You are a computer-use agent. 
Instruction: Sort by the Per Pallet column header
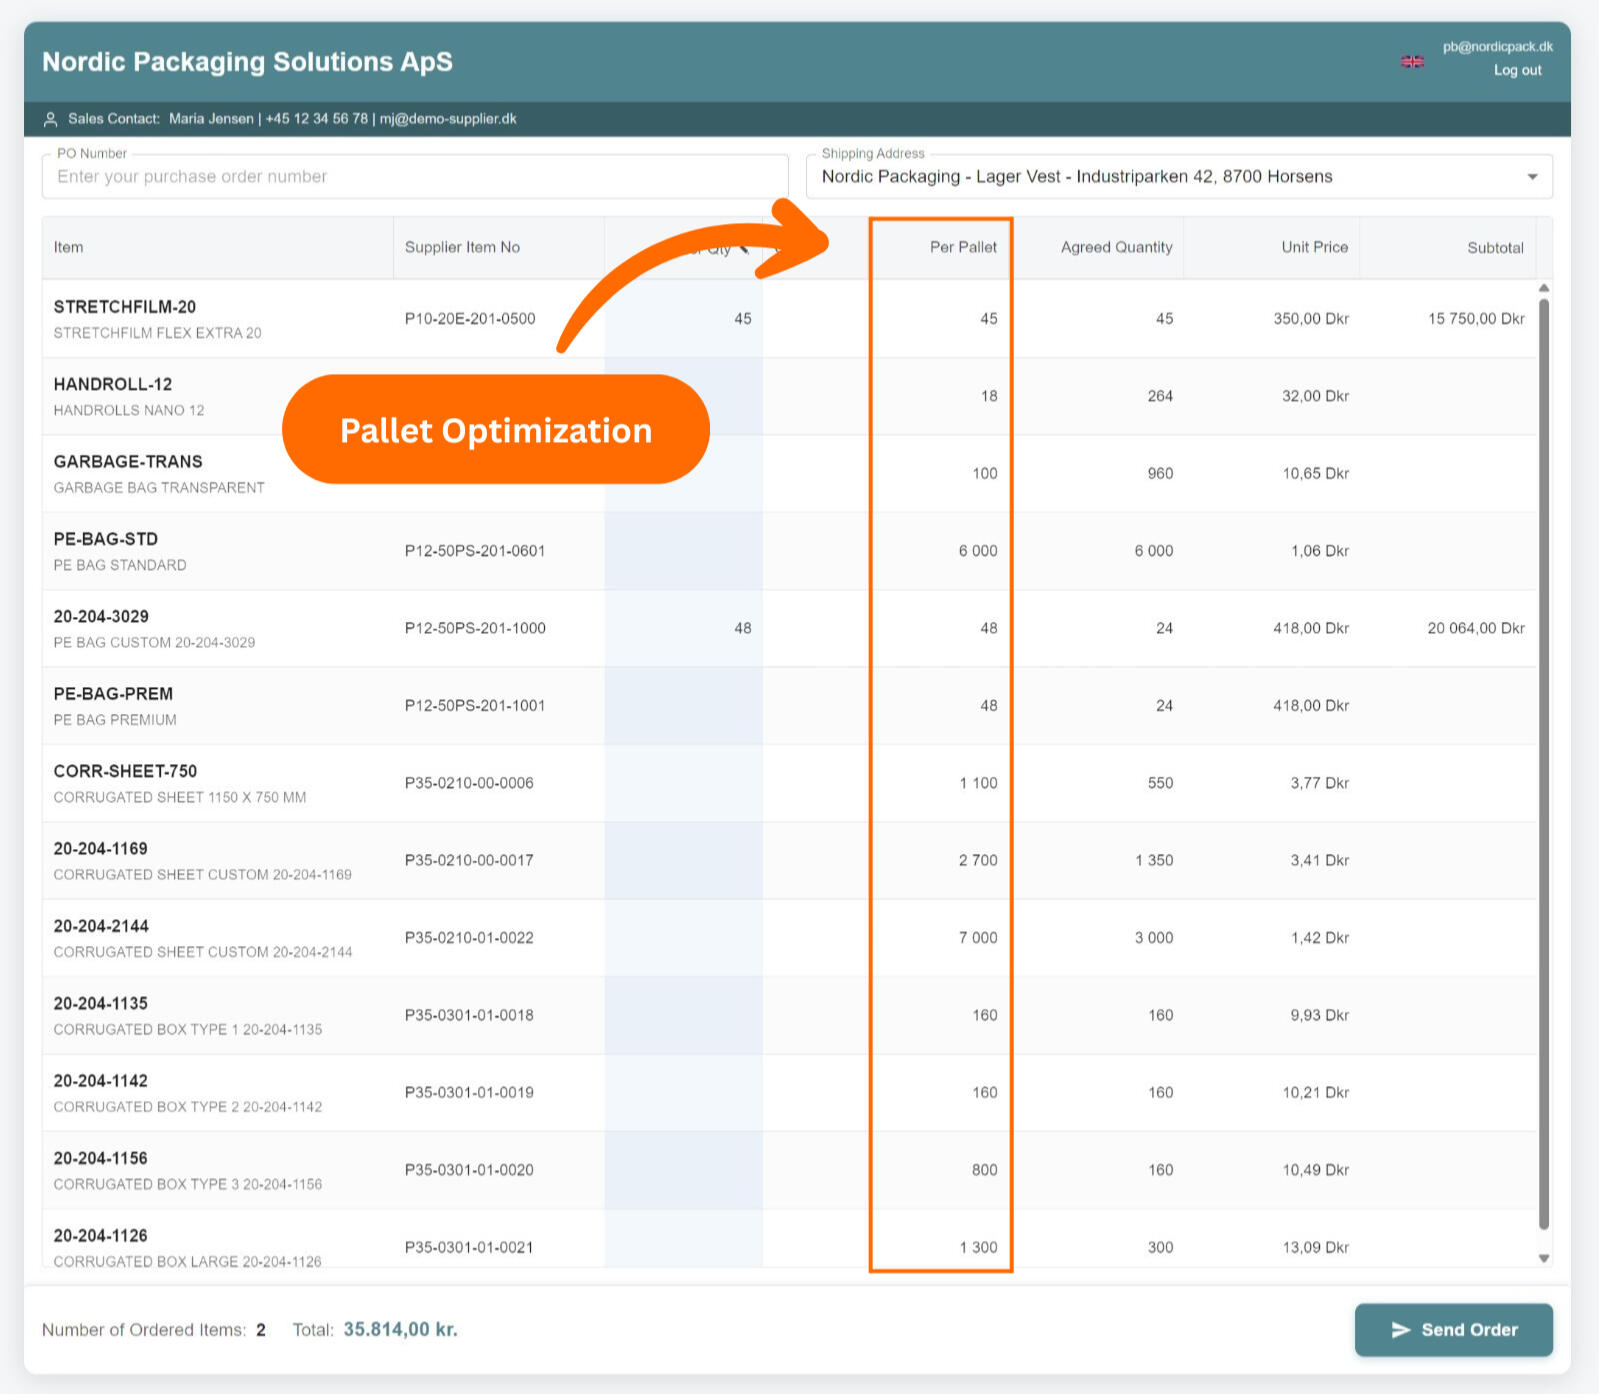click(962, 247)
